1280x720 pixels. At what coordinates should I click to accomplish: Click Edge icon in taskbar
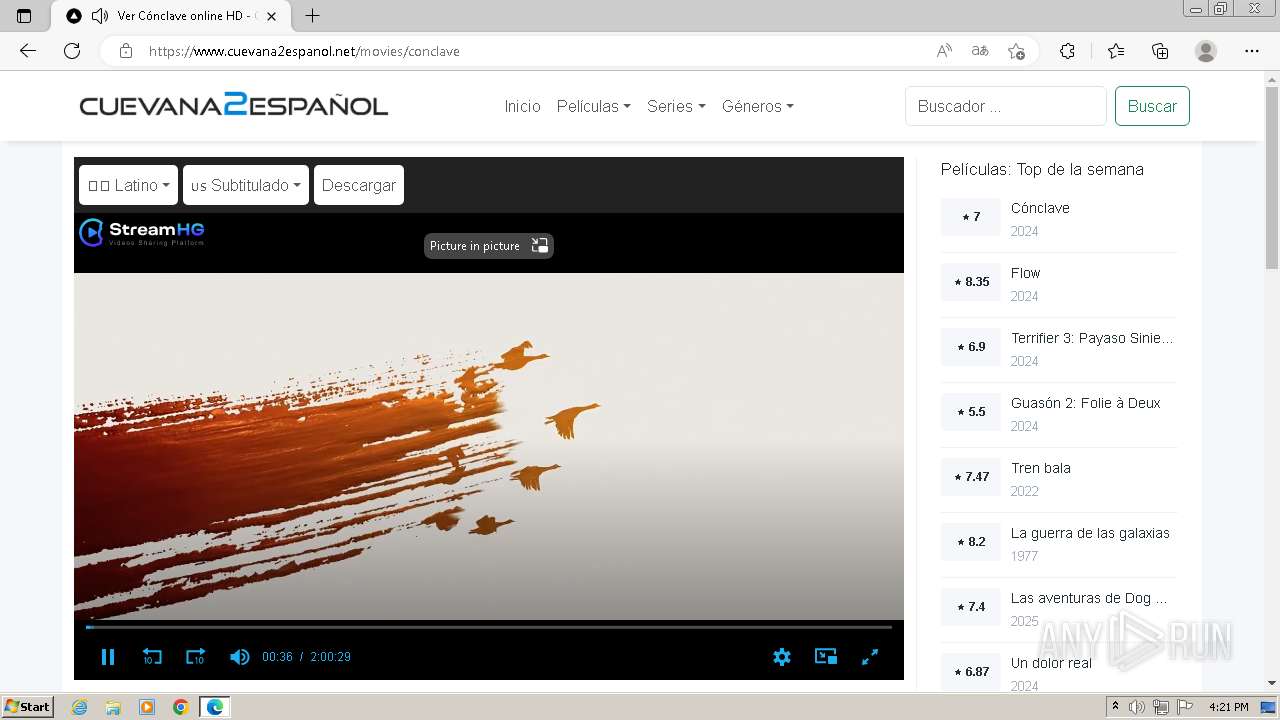tap(215, 707)
